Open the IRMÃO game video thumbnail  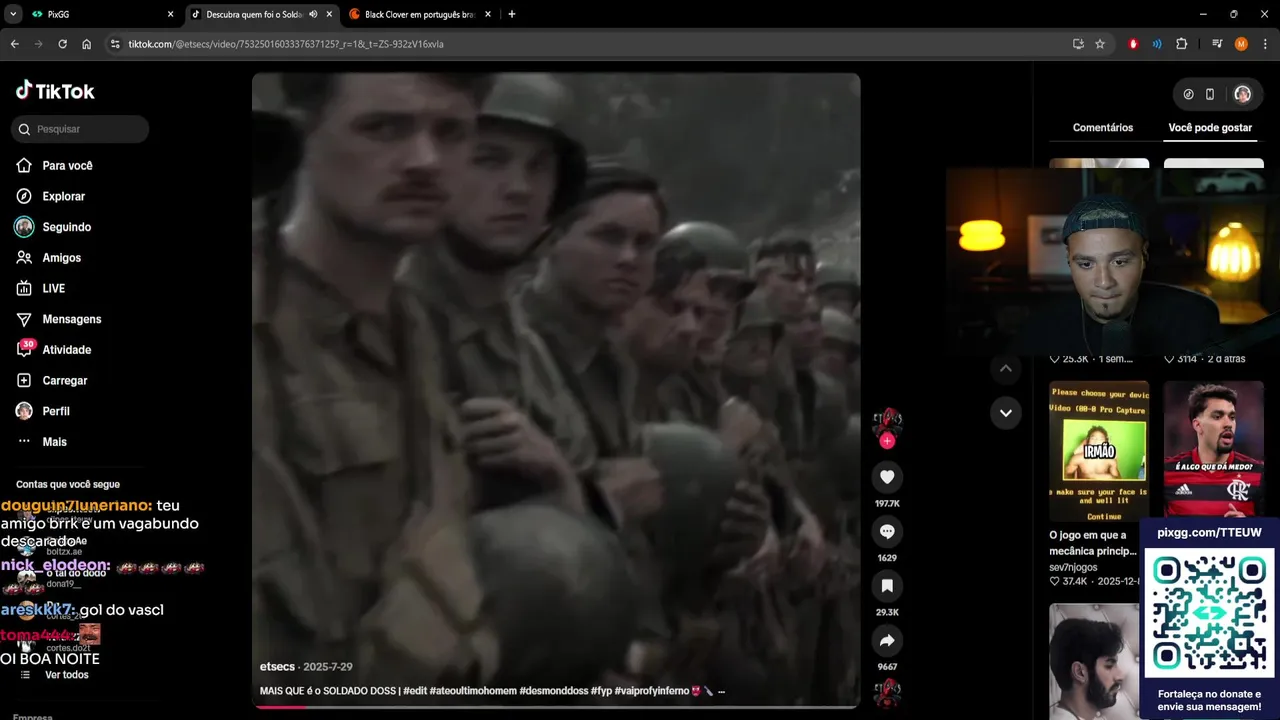coord(1099,451)
